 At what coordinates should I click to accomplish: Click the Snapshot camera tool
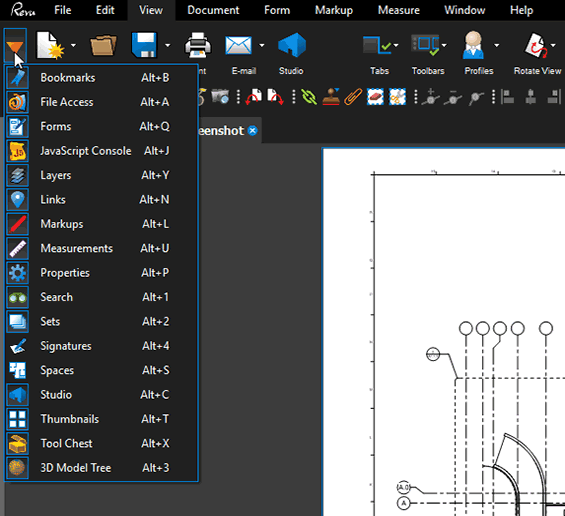point(220,97)
